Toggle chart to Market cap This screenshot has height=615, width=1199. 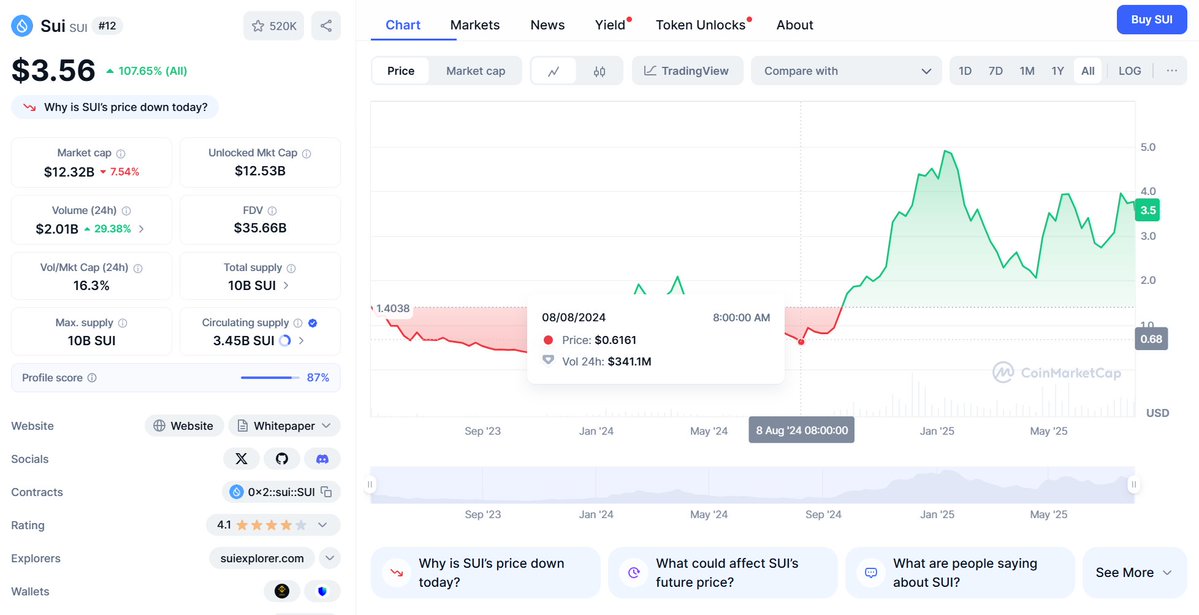476,71
